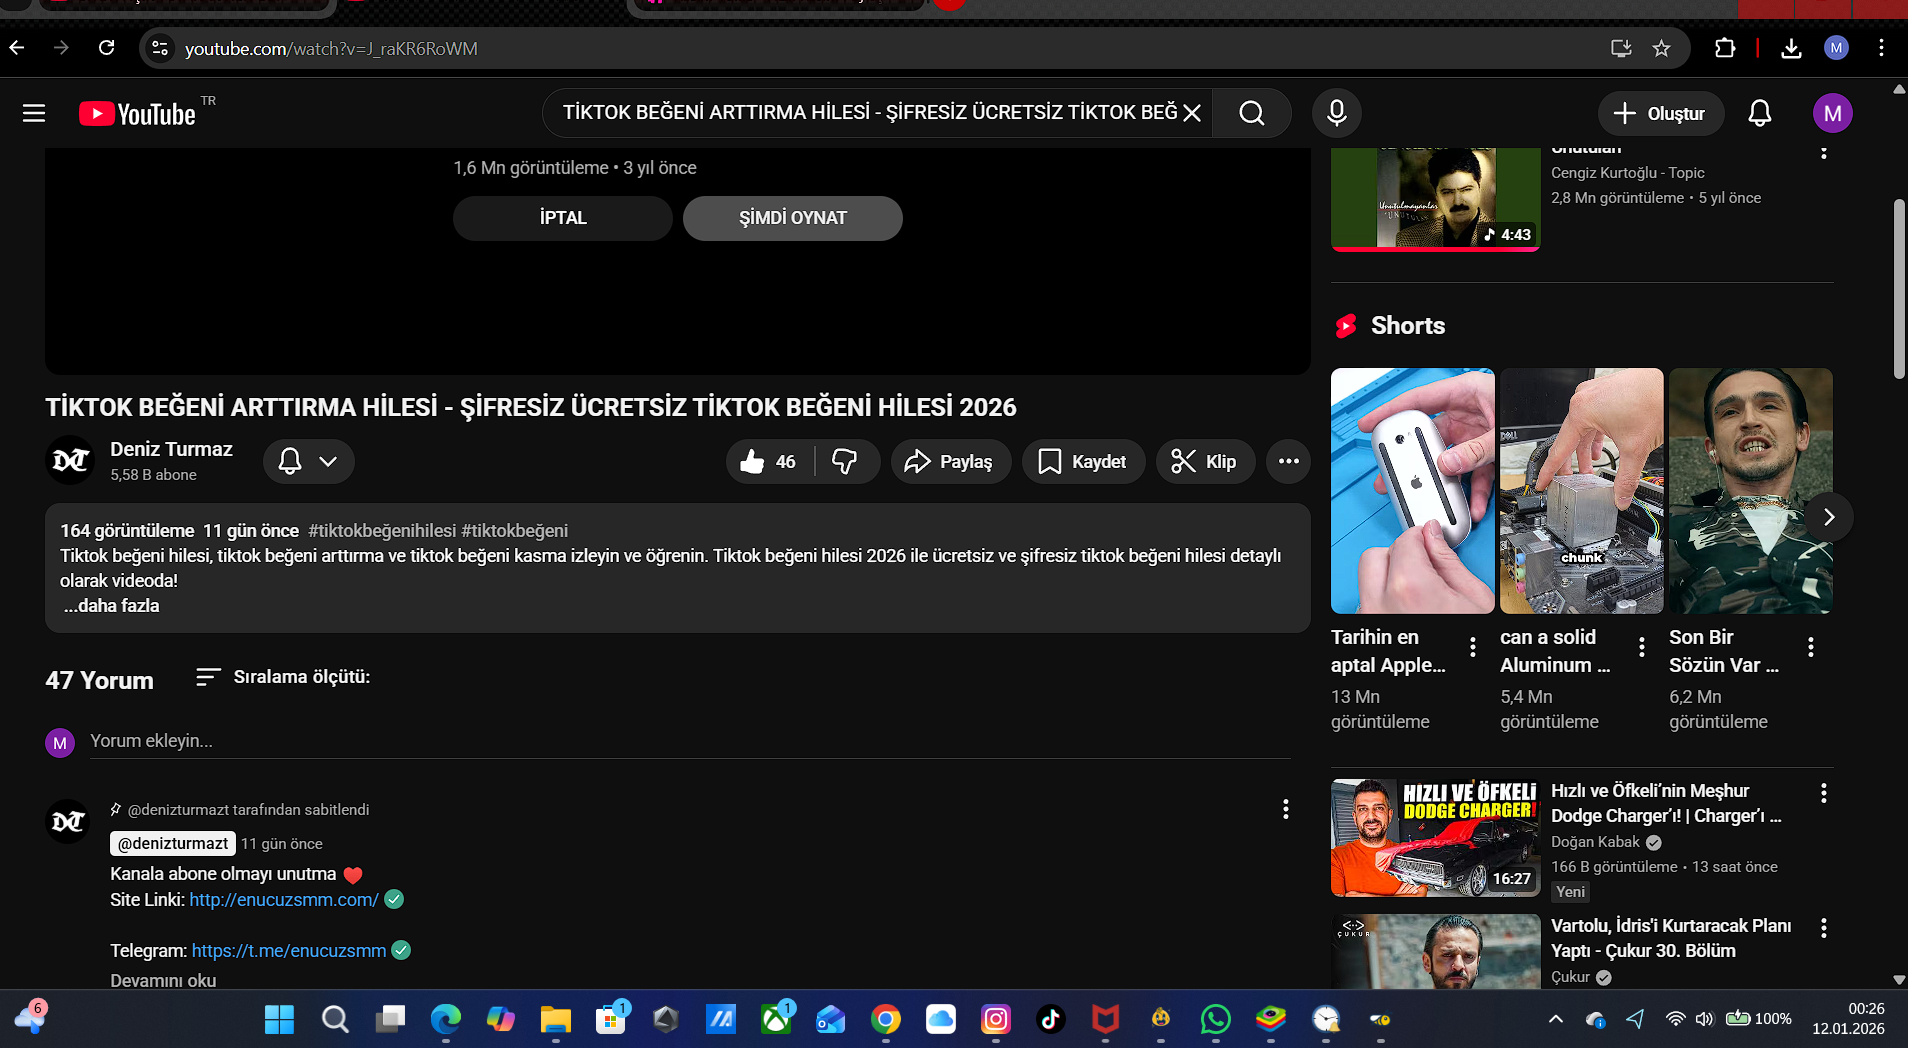Cancel autoplay with İPTAL
This screenshot has height=1048, width=1908.
click(x=563, y=218)
